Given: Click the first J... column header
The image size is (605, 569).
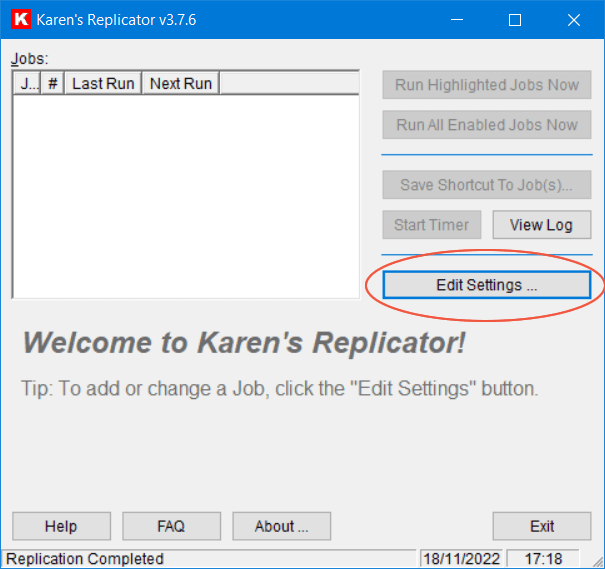Looking at the screenshot, I should (x=27, y=83).
